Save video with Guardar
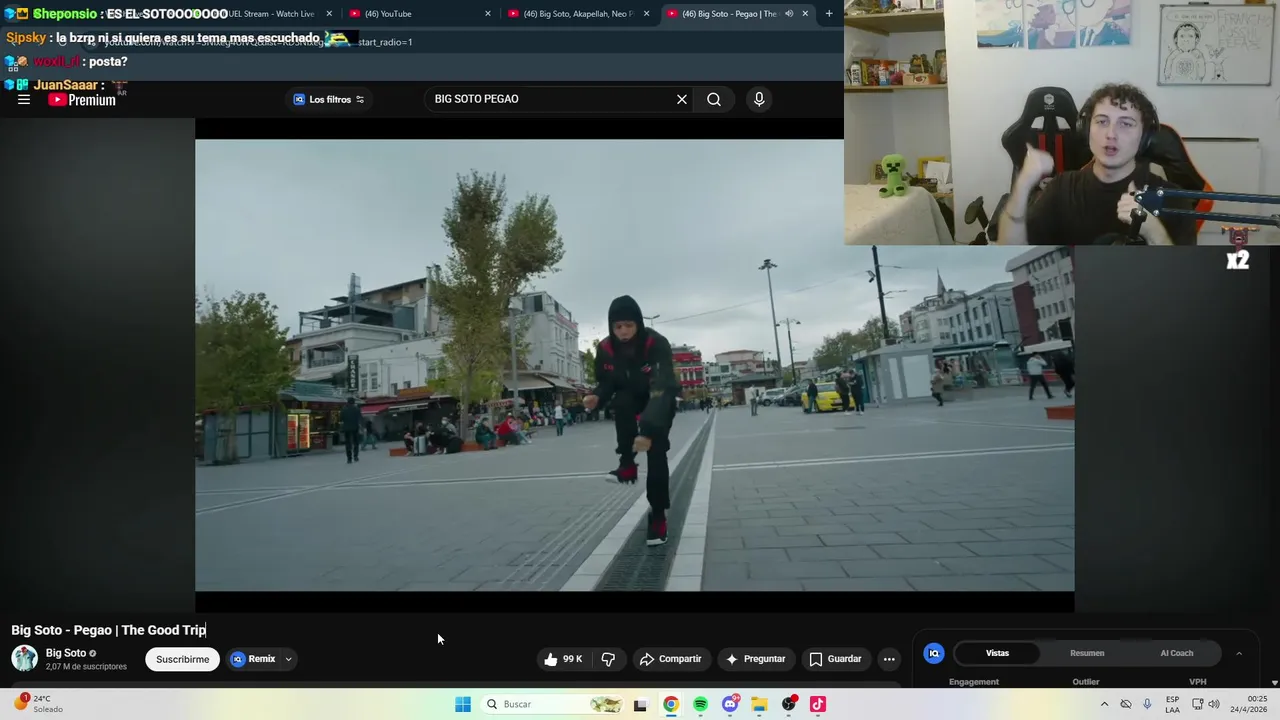 point(835,659)
